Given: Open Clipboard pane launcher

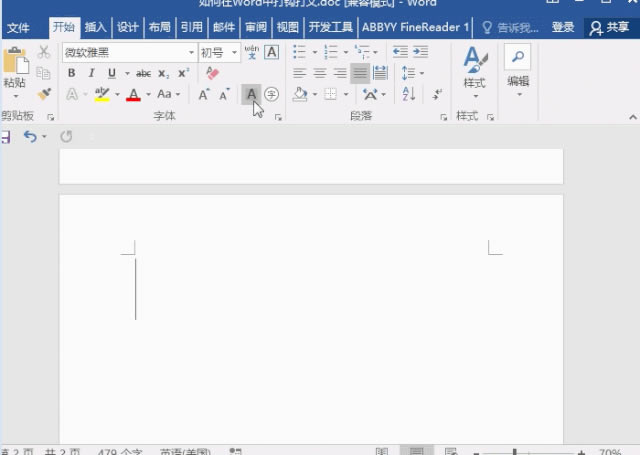Looking at the screenshot, I should 51,118.
